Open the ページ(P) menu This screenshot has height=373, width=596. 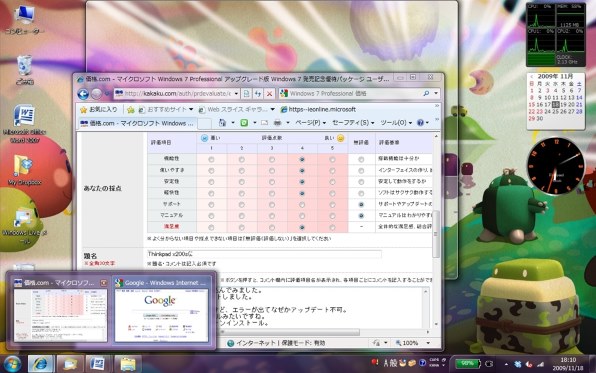pyautogui.click(x=311, y=123)
